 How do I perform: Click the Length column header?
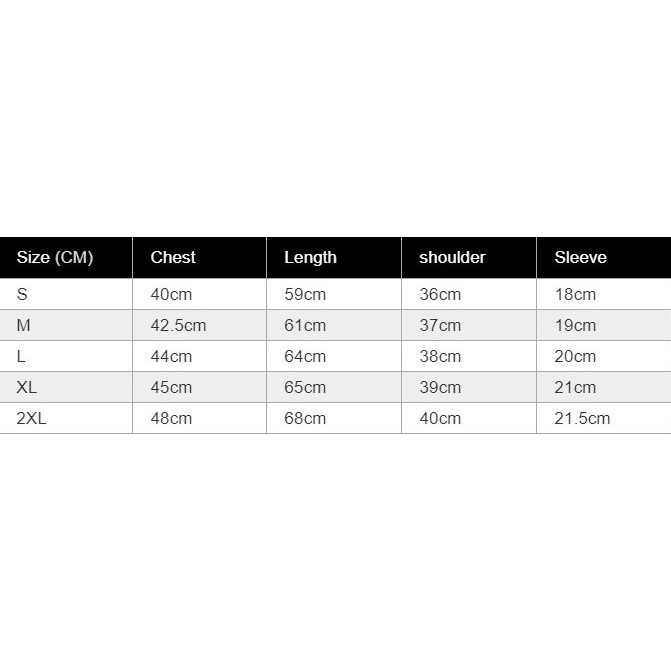pyautogui.click(x=310, y=257)
